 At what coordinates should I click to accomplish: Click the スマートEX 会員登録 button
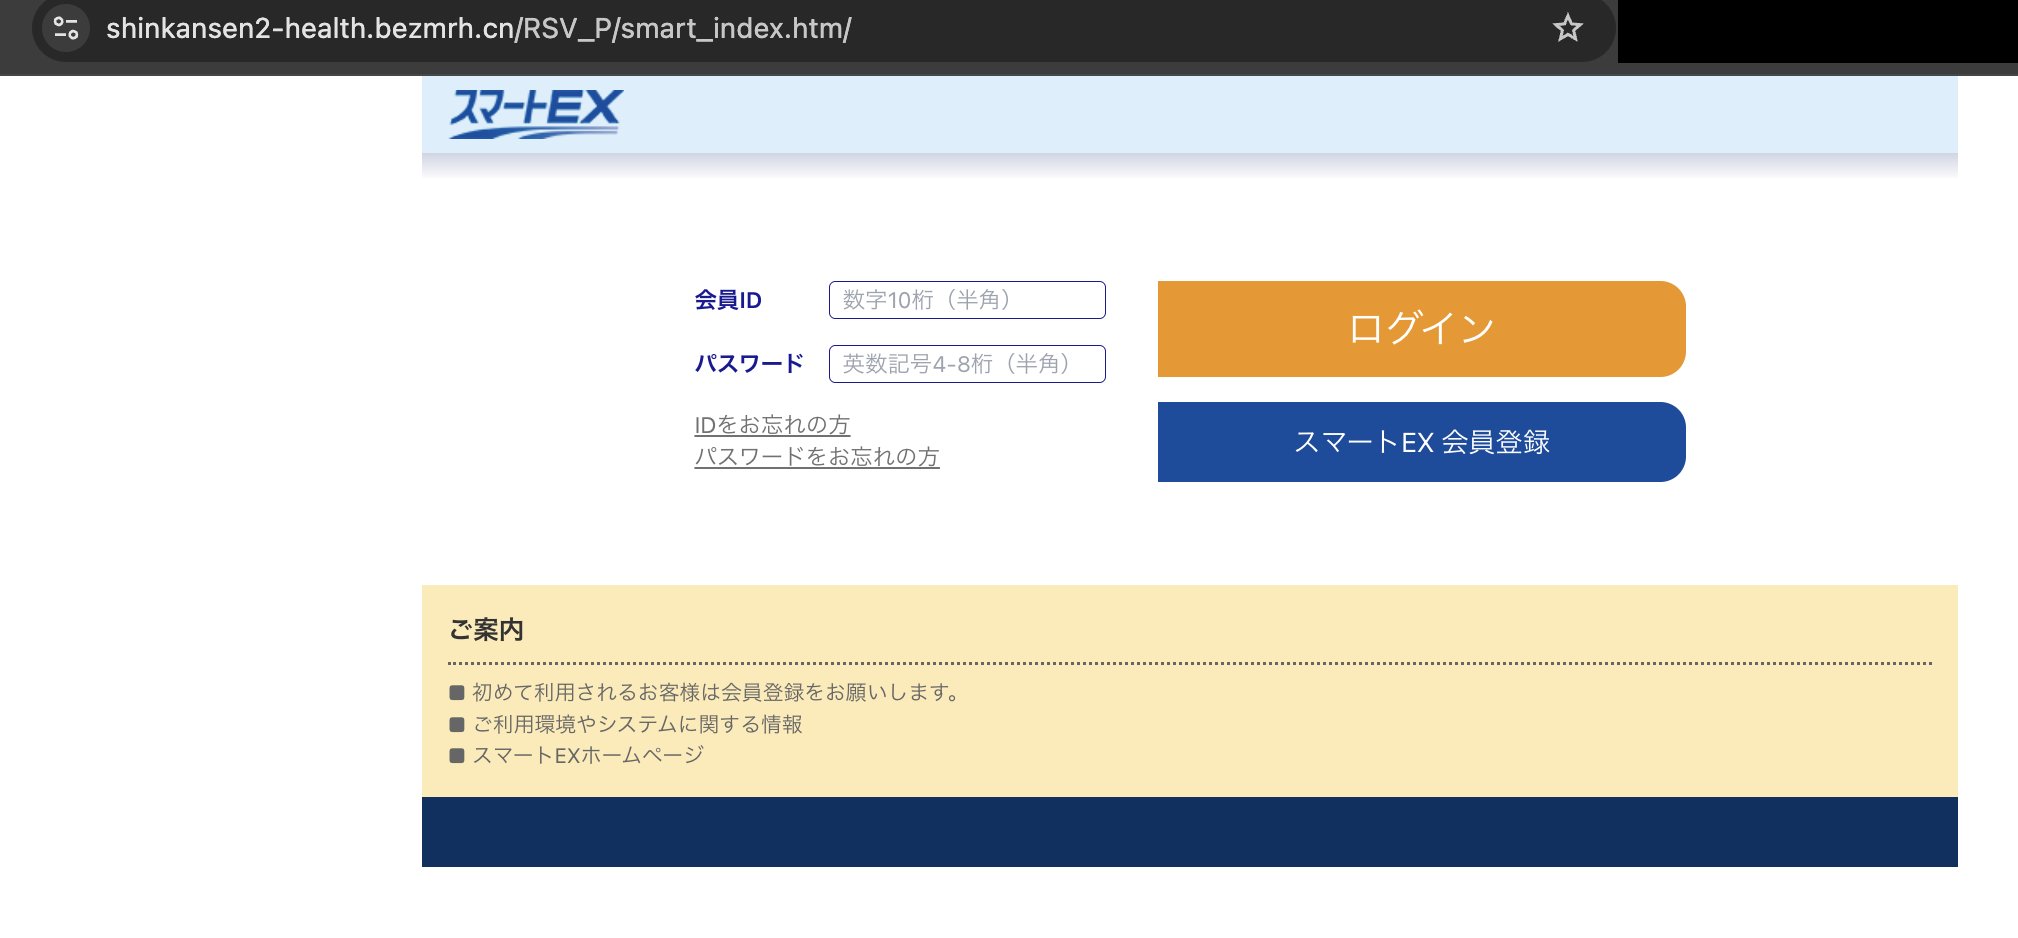1421,442
